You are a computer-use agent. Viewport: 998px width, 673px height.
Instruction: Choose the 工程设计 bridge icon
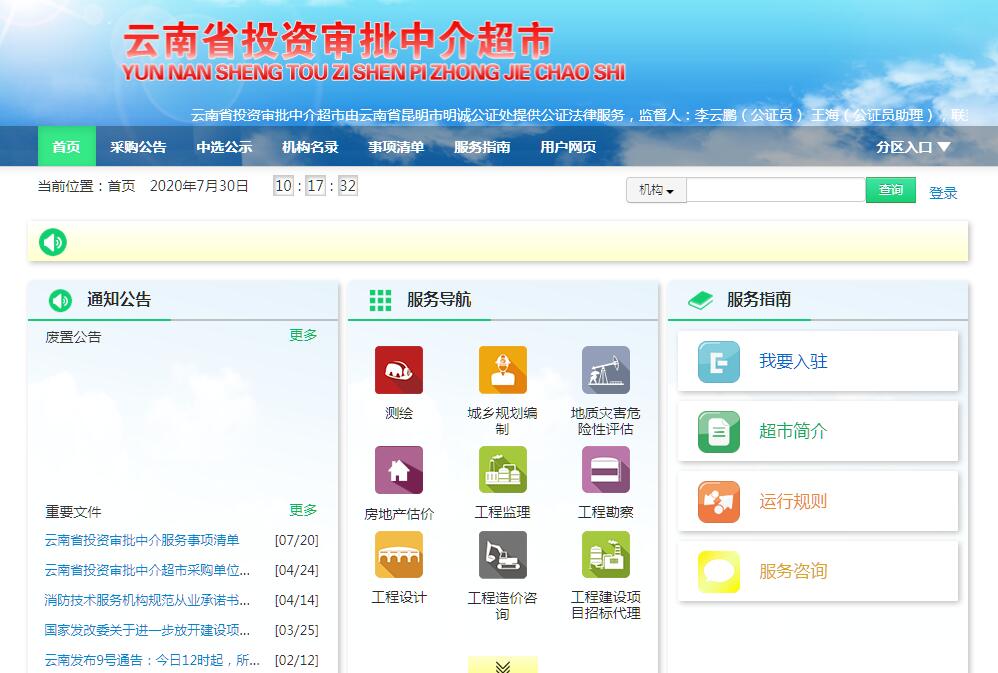(x=399, y=555)
